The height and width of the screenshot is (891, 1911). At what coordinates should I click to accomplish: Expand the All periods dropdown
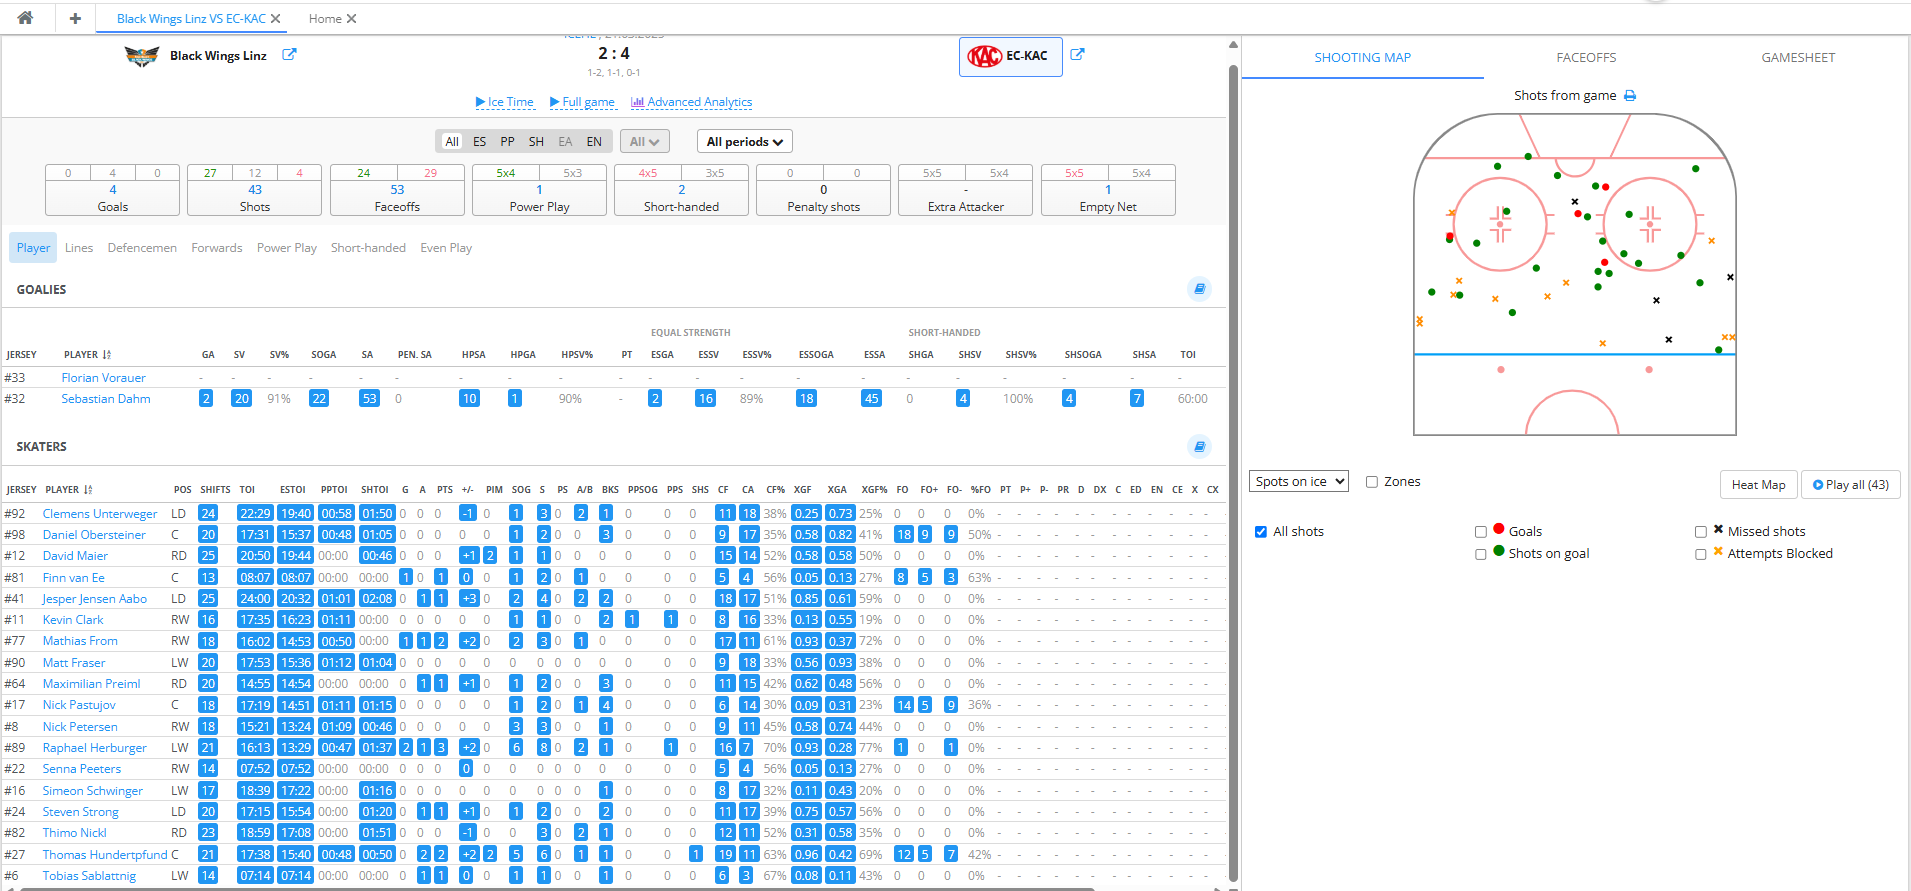744,142
